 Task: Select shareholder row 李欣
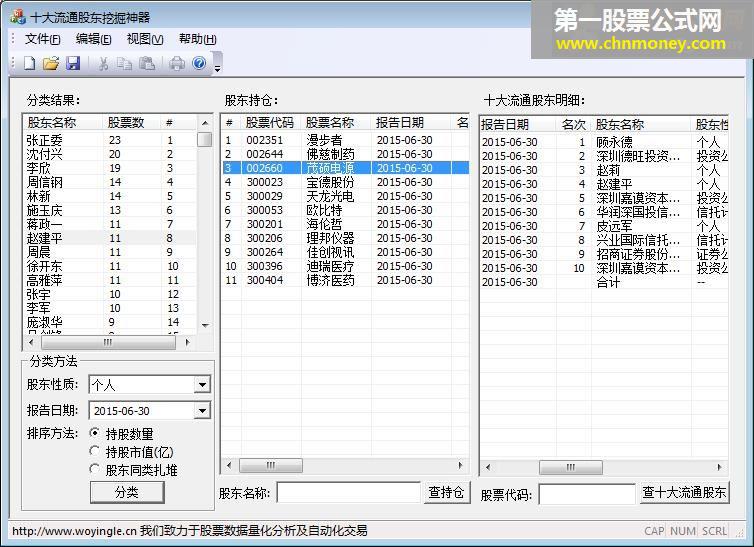[110, 168]
